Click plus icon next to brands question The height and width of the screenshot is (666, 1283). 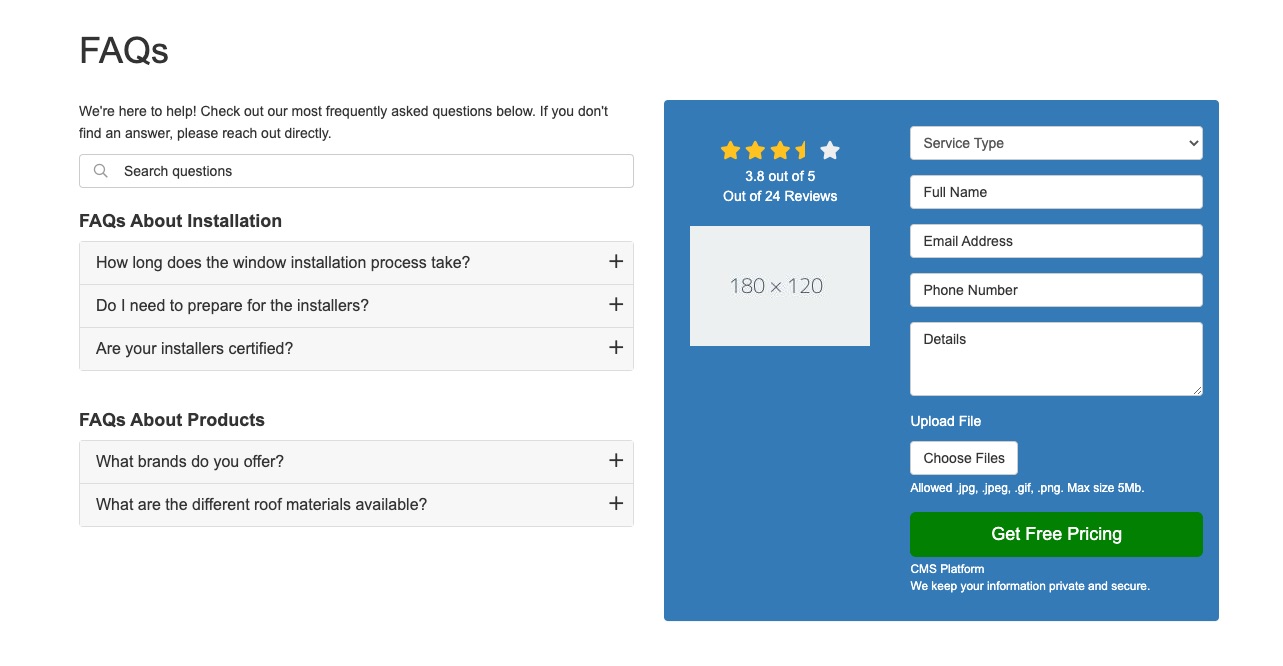616,460
